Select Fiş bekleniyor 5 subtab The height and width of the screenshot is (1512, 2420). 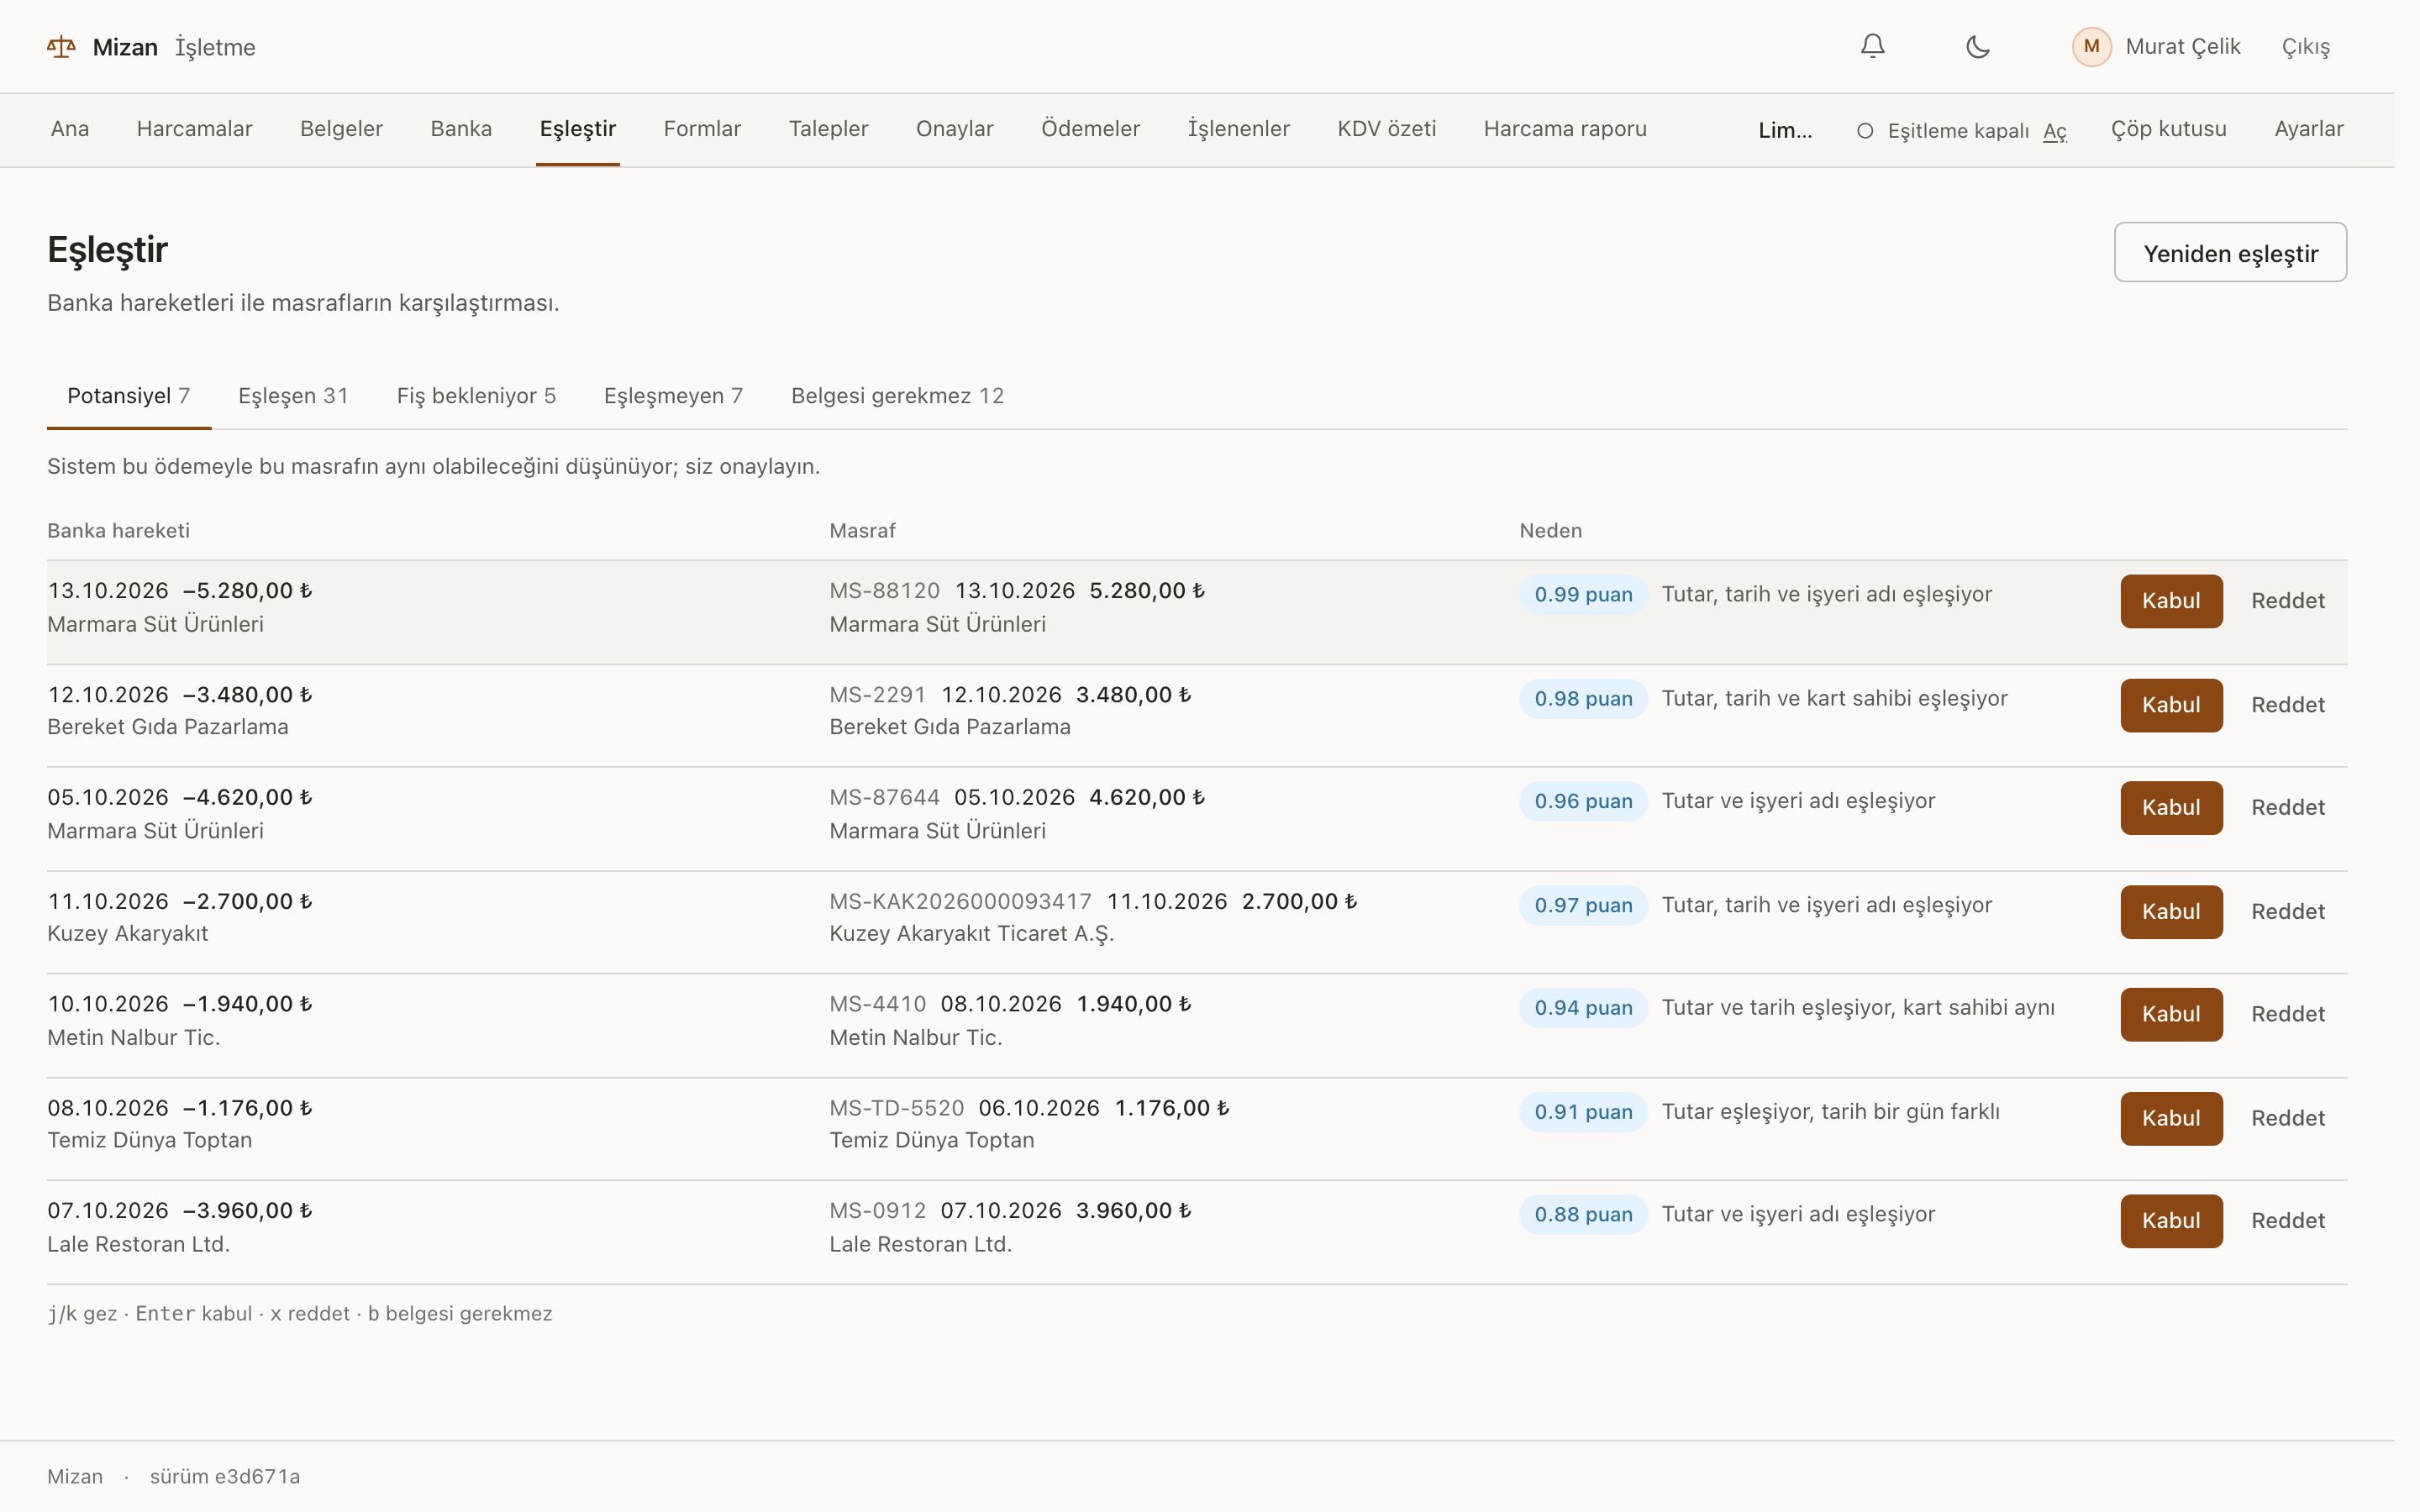pos(476,396)
